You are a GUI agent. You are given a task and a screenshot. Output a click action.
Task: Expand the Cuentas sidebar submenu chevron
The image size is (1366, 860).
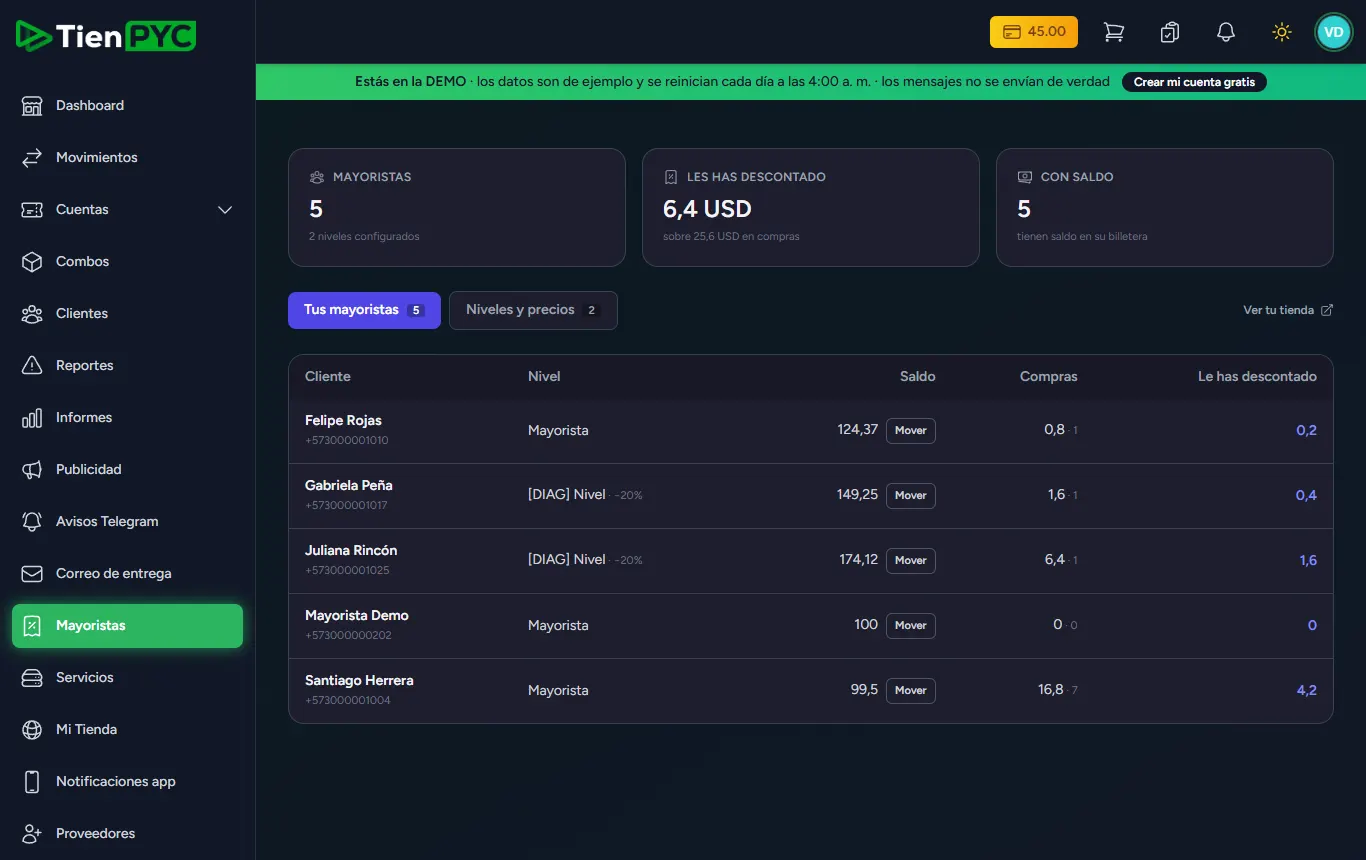[x=225, y=210]
